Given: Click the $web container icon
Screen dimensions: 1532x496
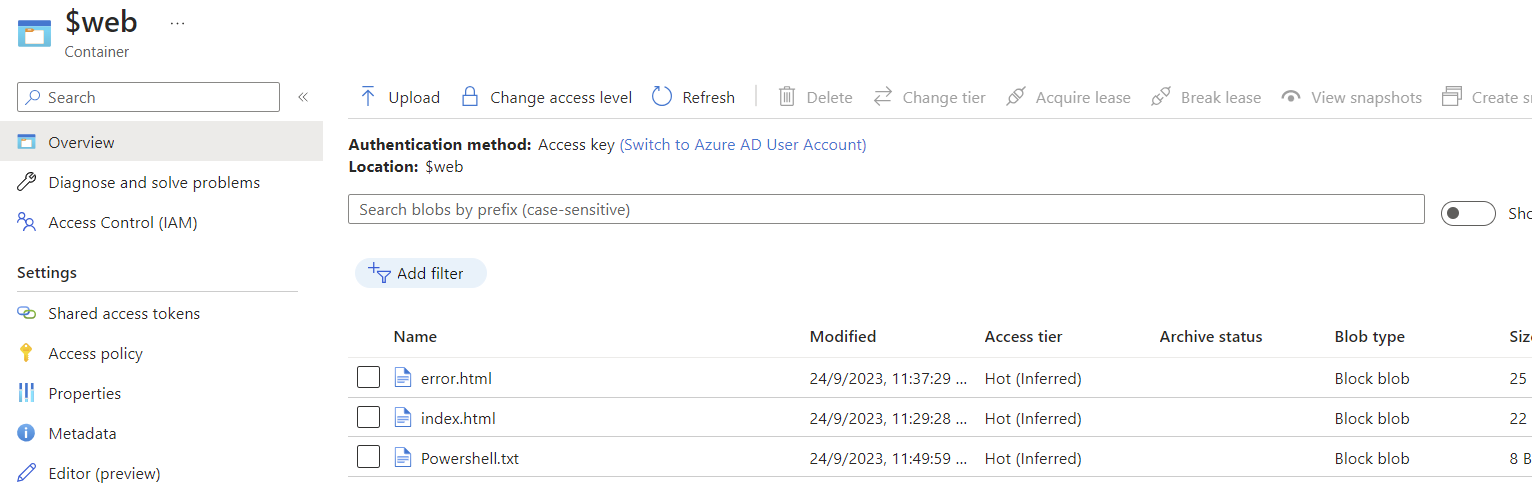Looking at the screenshot, I should (34, 33).
